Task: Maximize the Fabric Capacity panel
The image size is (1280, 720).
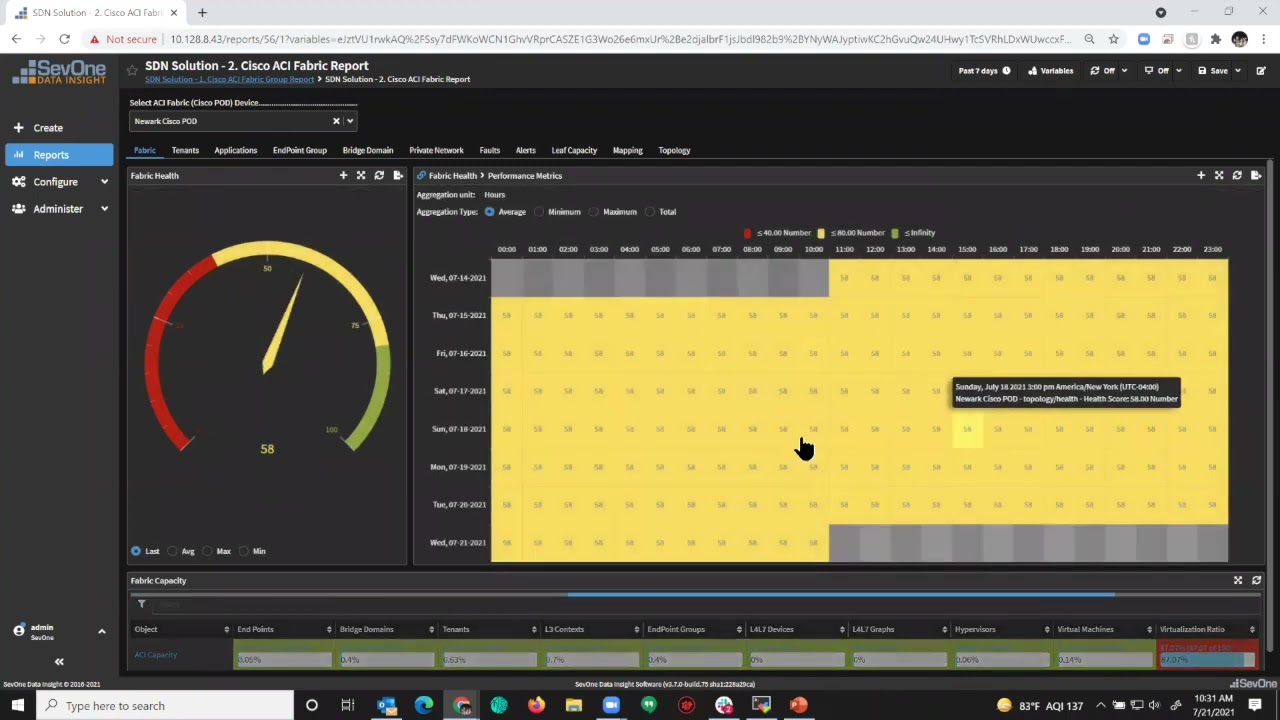Action: (1238, 580)
